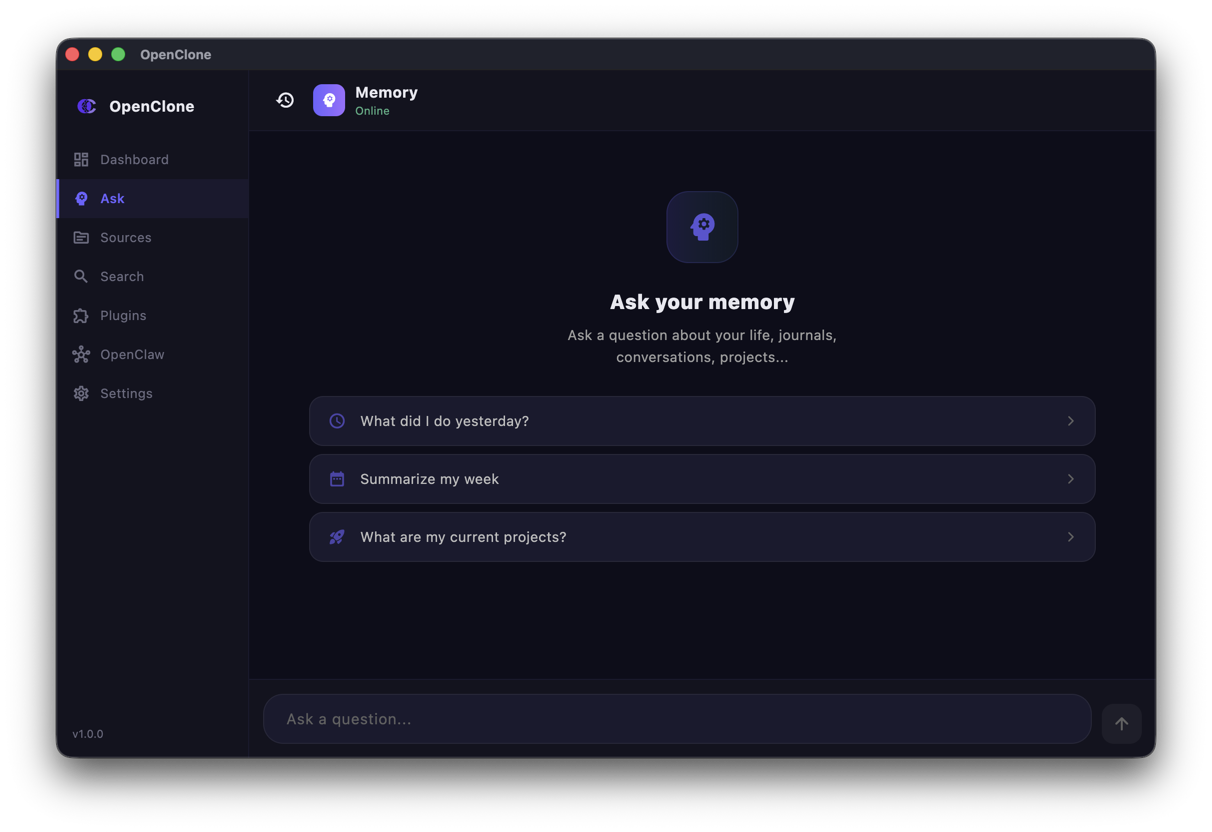This screenshot has height=832, width=1212.
Task: Click the Plugins icon in the sidebar
Action: click(80, 315)
